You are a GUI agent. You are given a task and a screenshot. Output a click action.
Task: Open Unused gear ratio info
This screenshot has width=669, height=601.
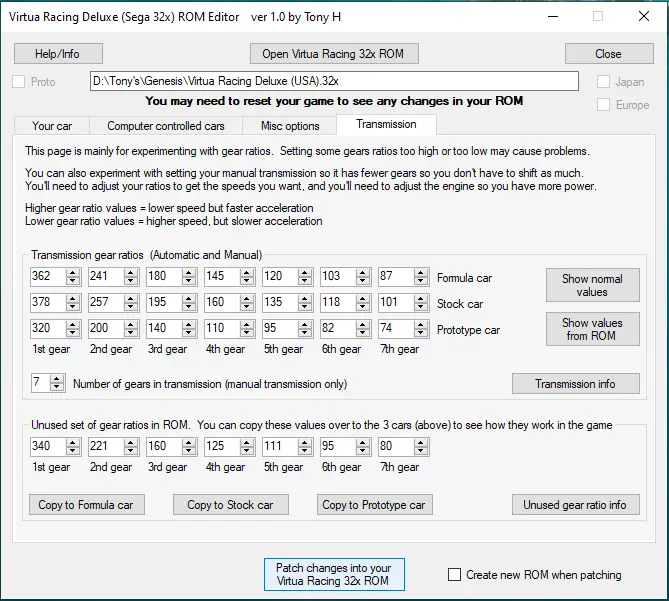click(x=576, y=505)
